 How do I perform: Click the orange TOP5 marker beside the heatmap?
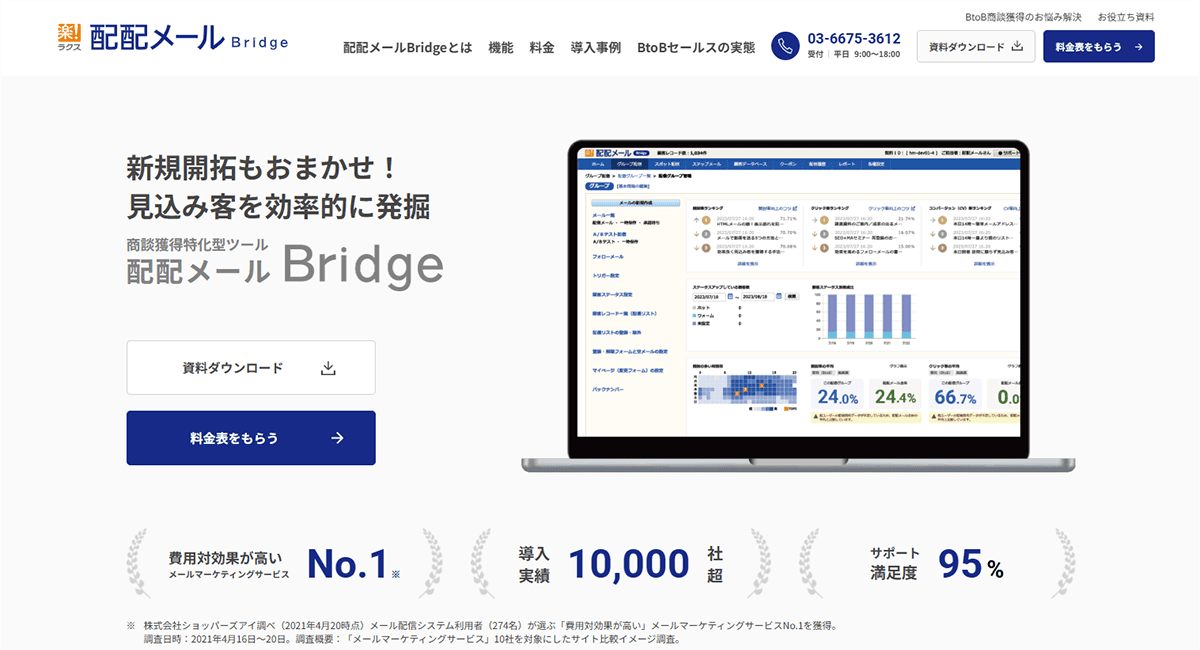[787, 409]
